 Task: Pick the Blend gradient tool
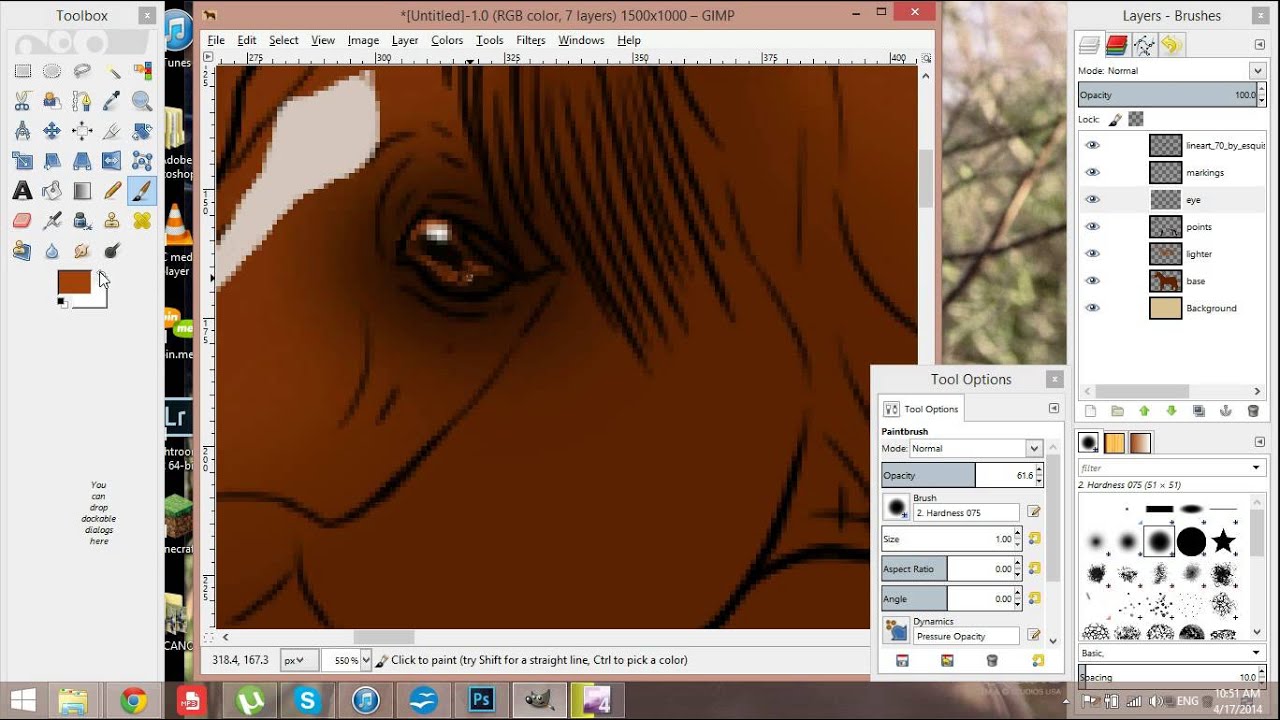point(82,191)
